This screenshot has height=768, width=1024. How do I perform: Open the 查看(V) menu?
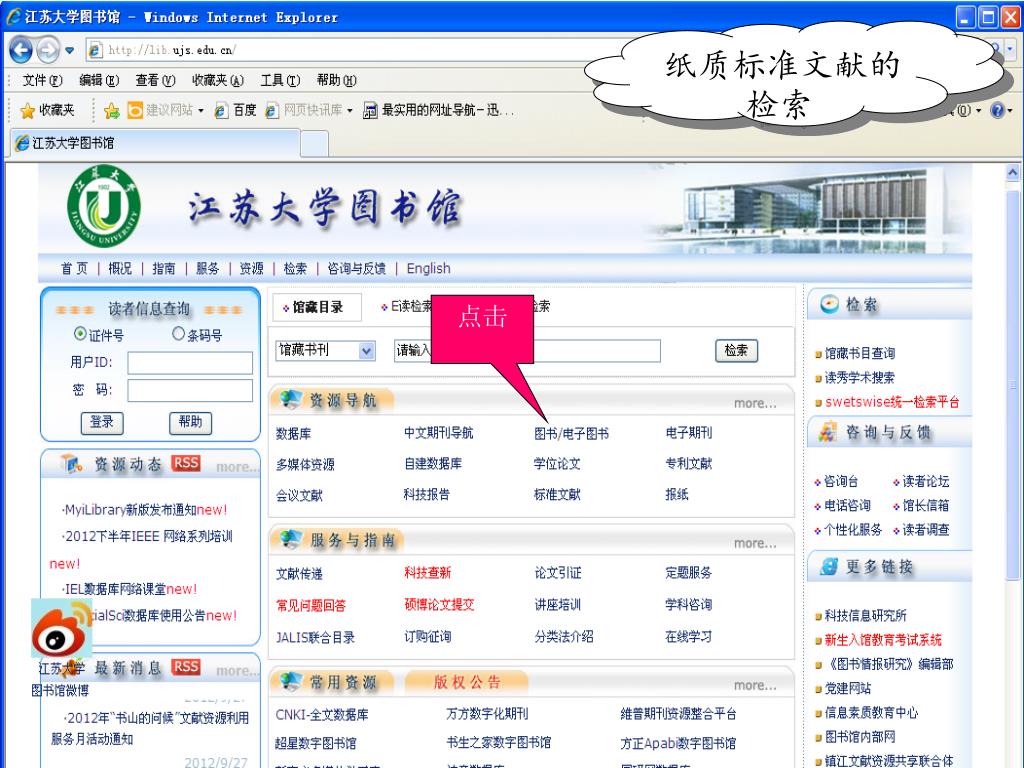pyautogui.click(x=155, y=80)
